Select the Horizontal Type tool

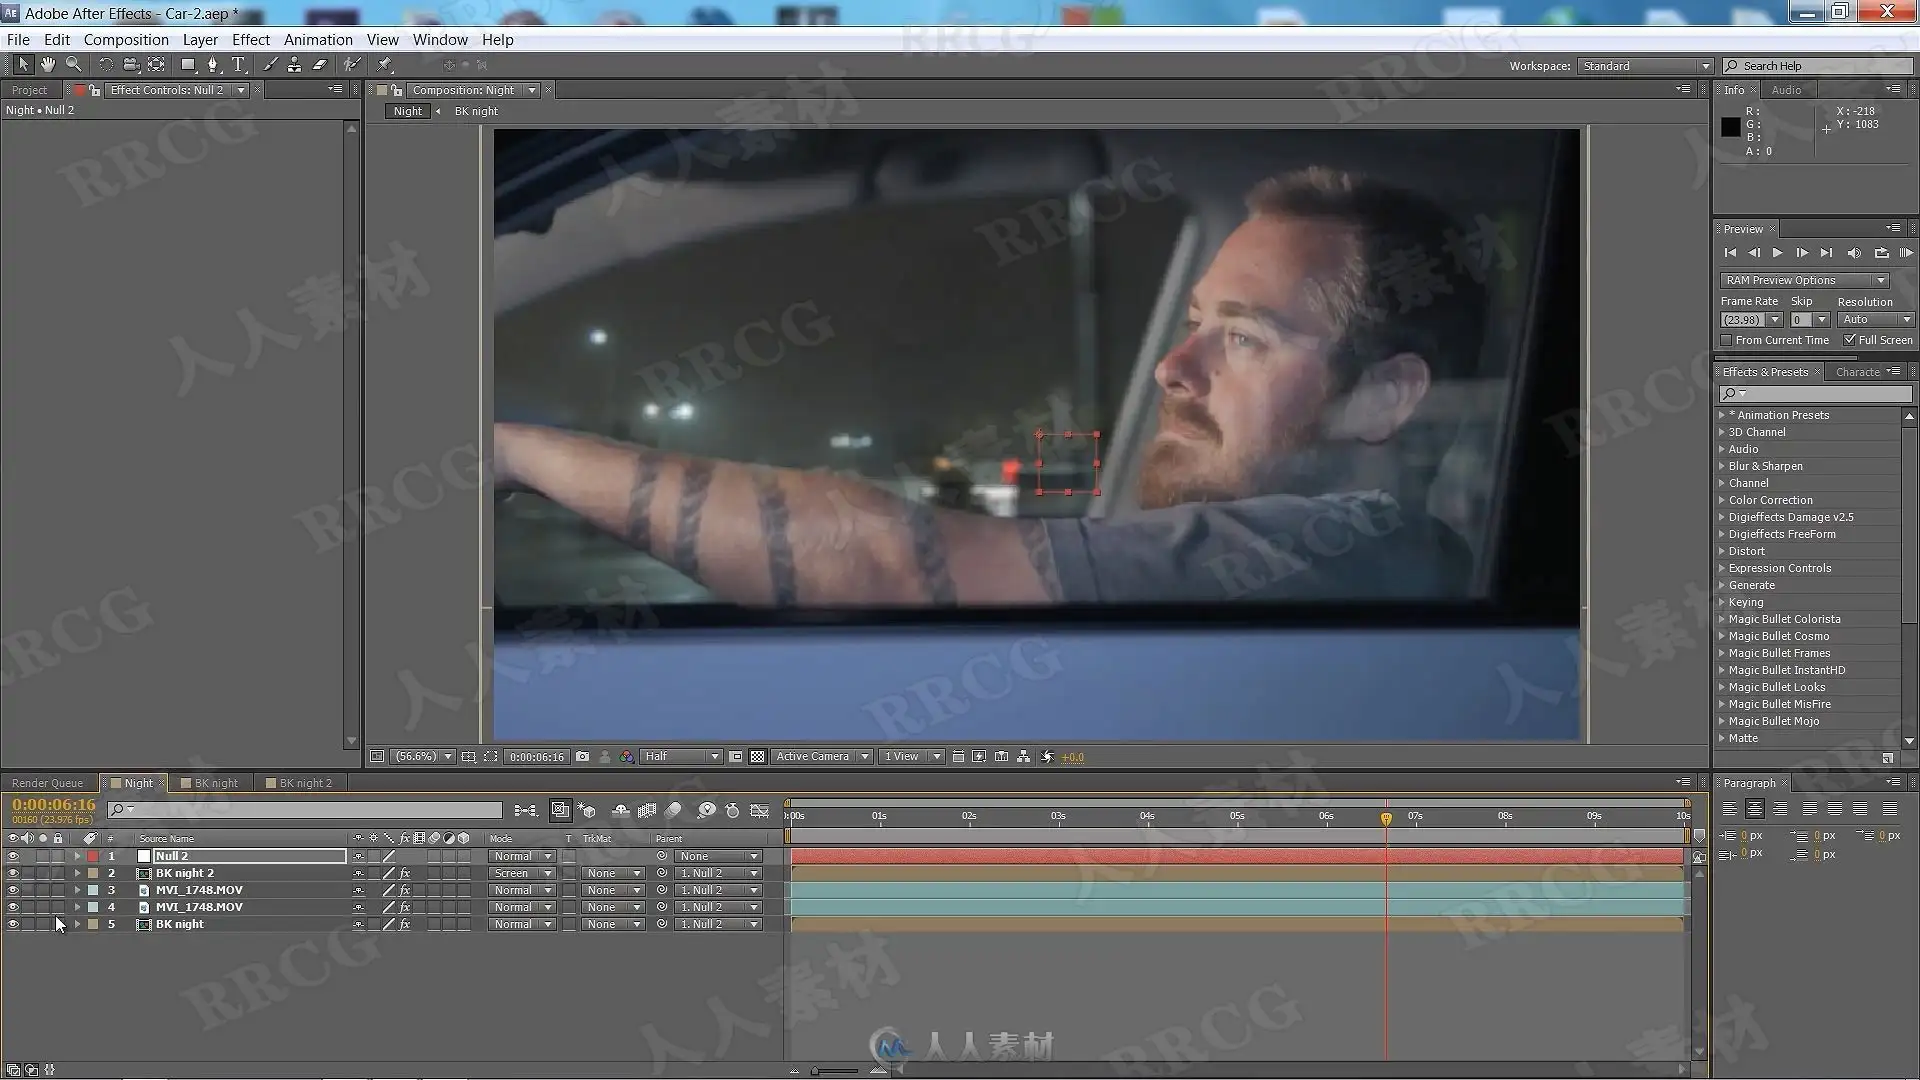[238, 64]
